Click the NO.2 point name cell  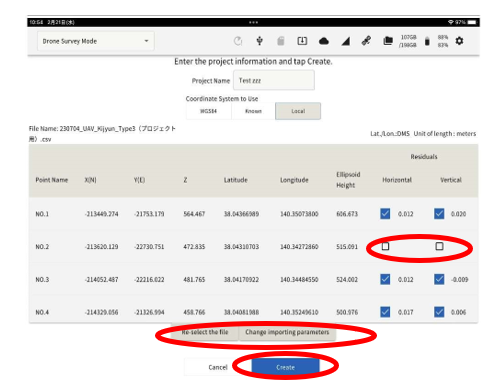pyautogui.click(x=42, y=247)
